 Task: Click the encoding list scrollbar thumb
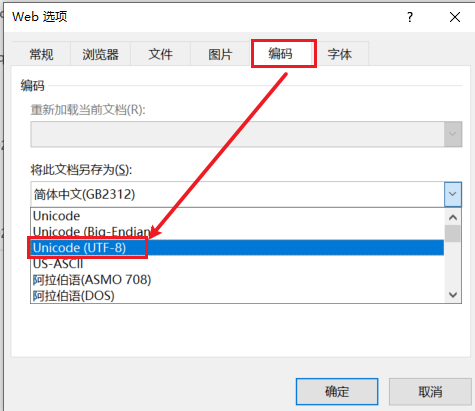pos(453,234)
